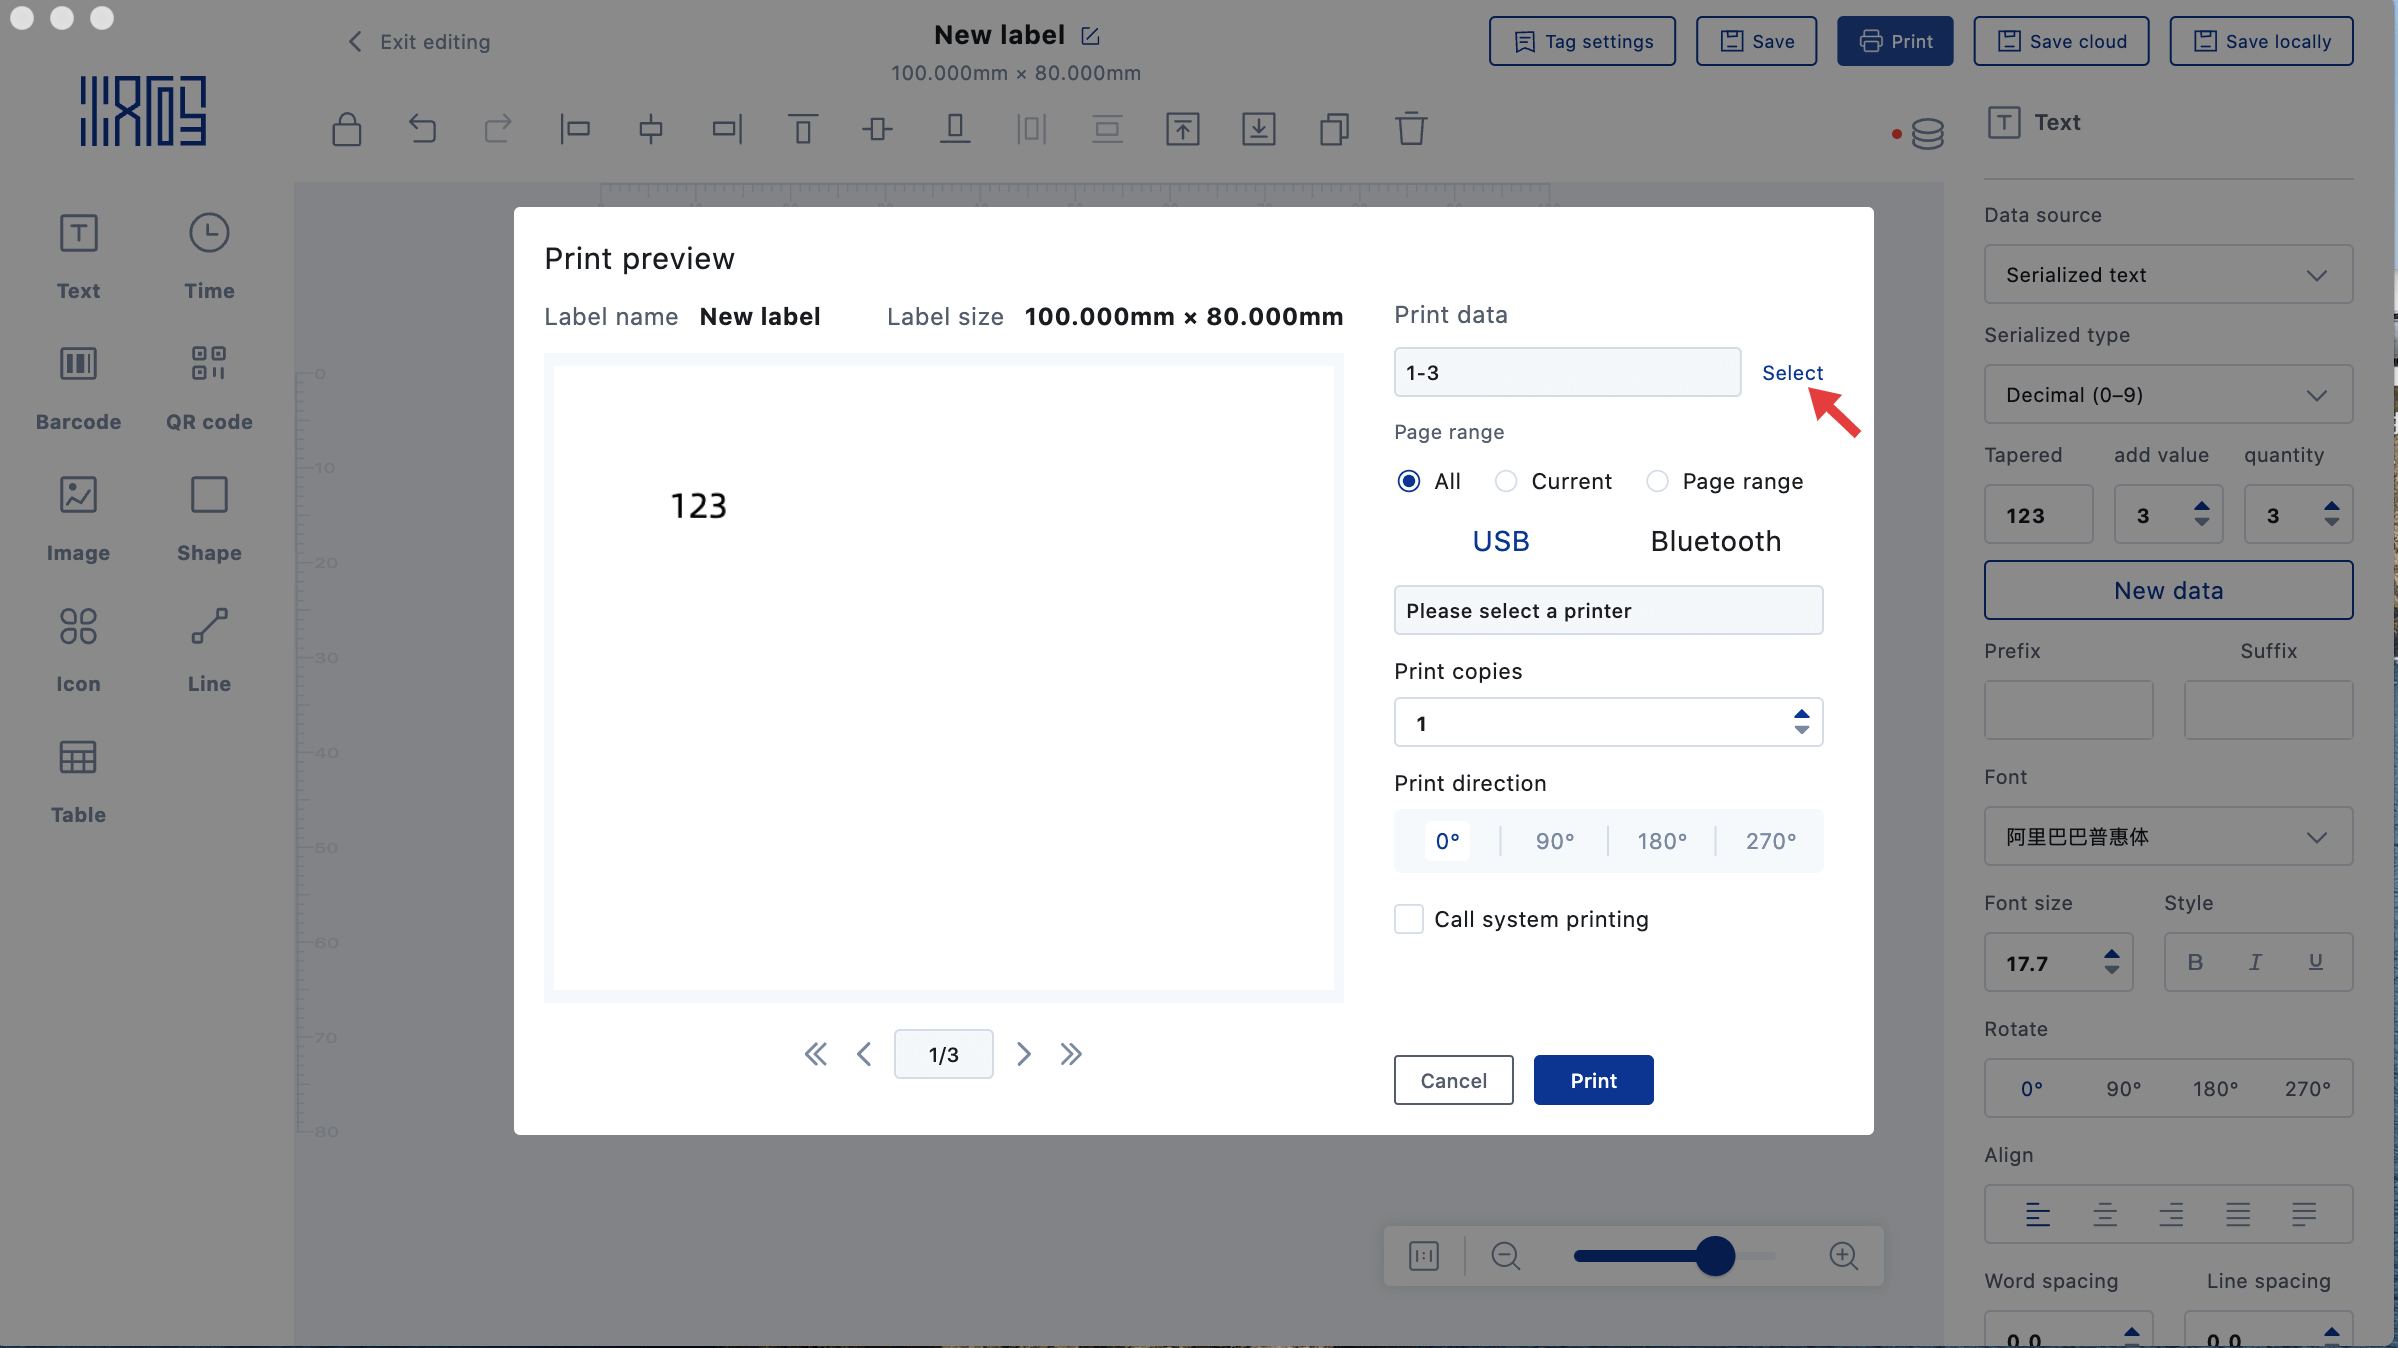This screenshot has height=1348, width=2398.
Task: Select the 90° print direction
Action: click(x=1555, y=841)
